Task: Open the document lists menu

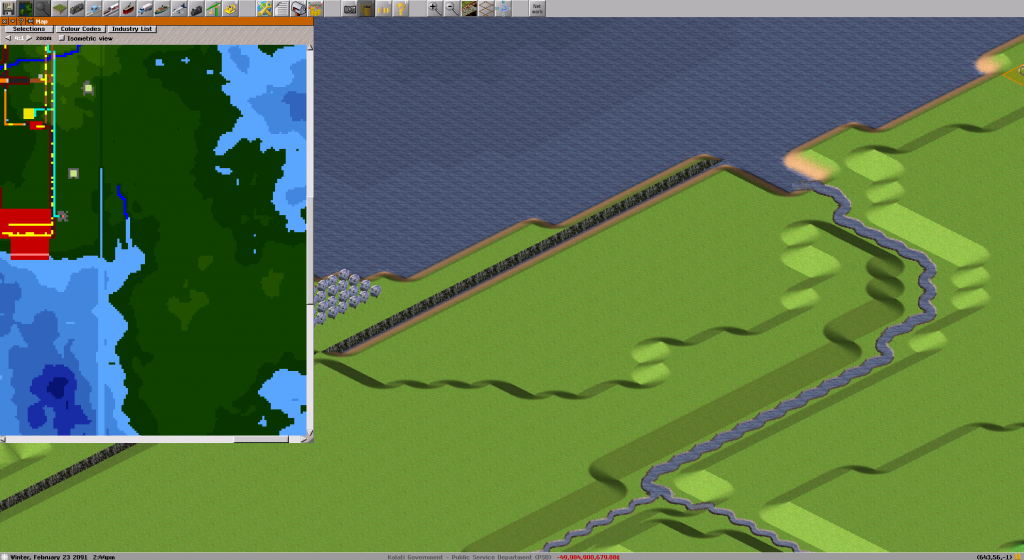Action: [281, 8]
